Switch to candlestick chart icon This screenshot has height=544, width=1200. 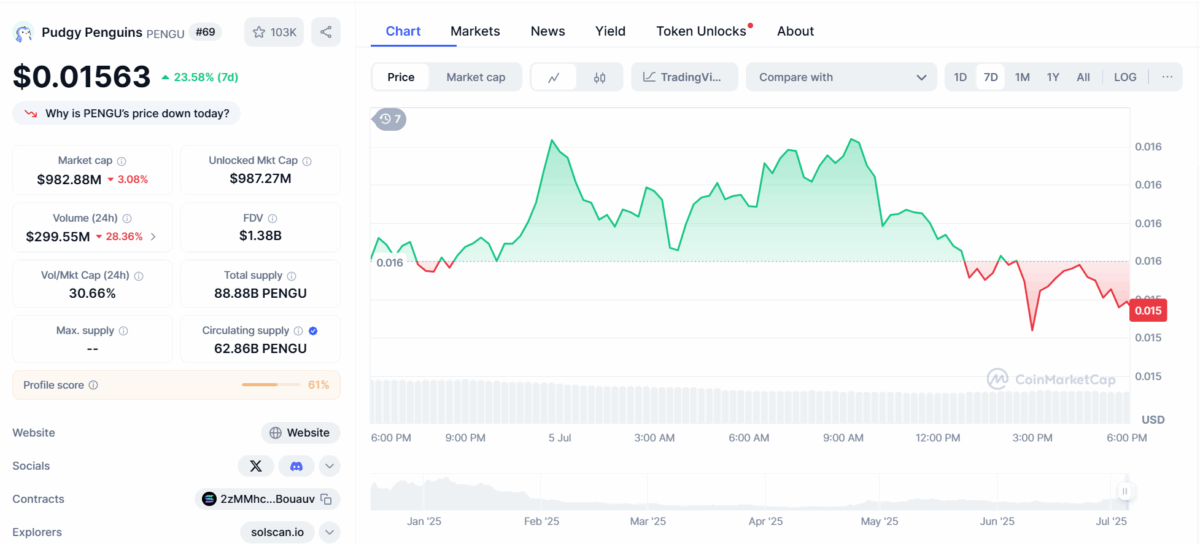click(x=600, y=77)
